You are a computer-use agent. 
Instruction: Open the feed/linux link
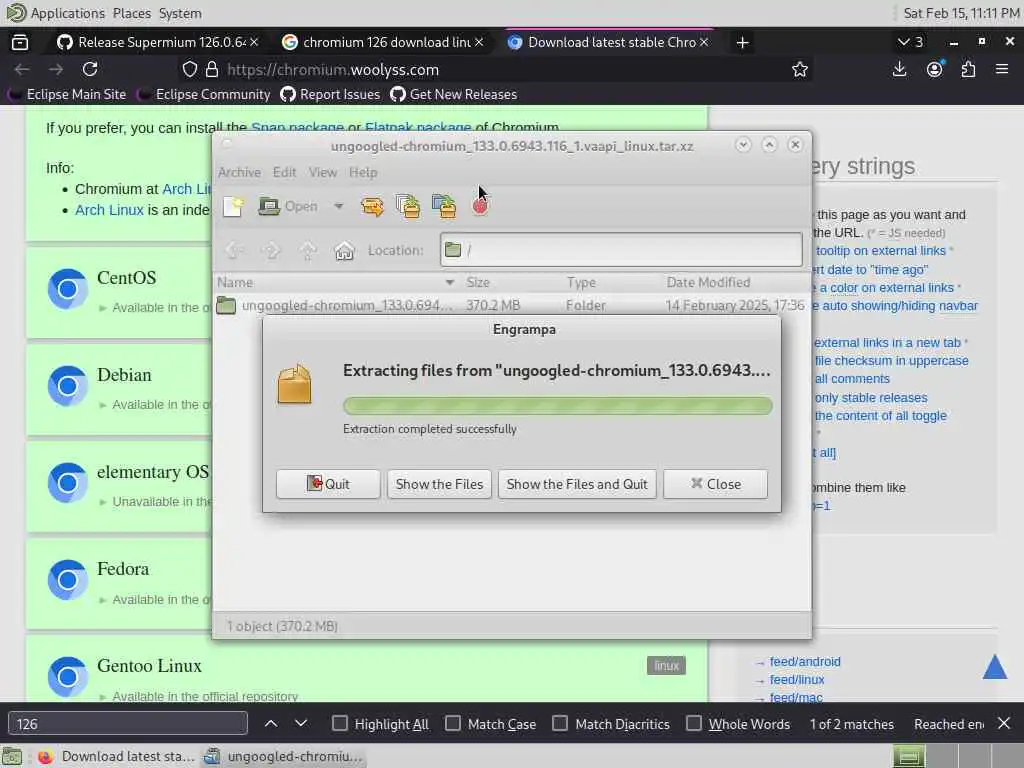797,680
